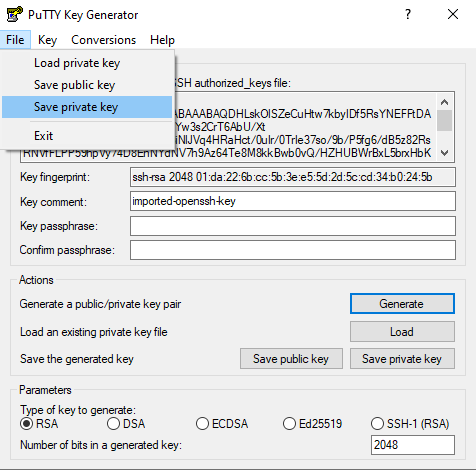The image size is (476, 470).
Task: Open the Help menu
Action: tap(162, 40)
